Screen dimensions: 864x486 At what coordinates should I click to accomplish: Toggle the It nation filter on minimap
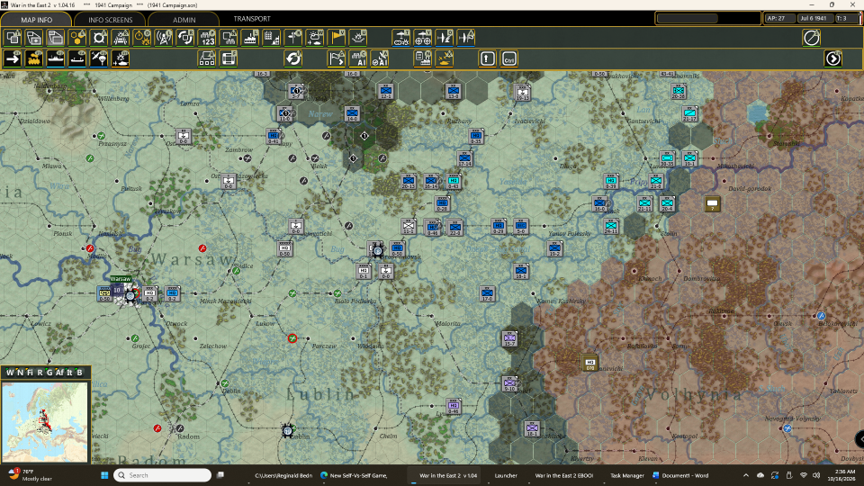pos(69,372)
